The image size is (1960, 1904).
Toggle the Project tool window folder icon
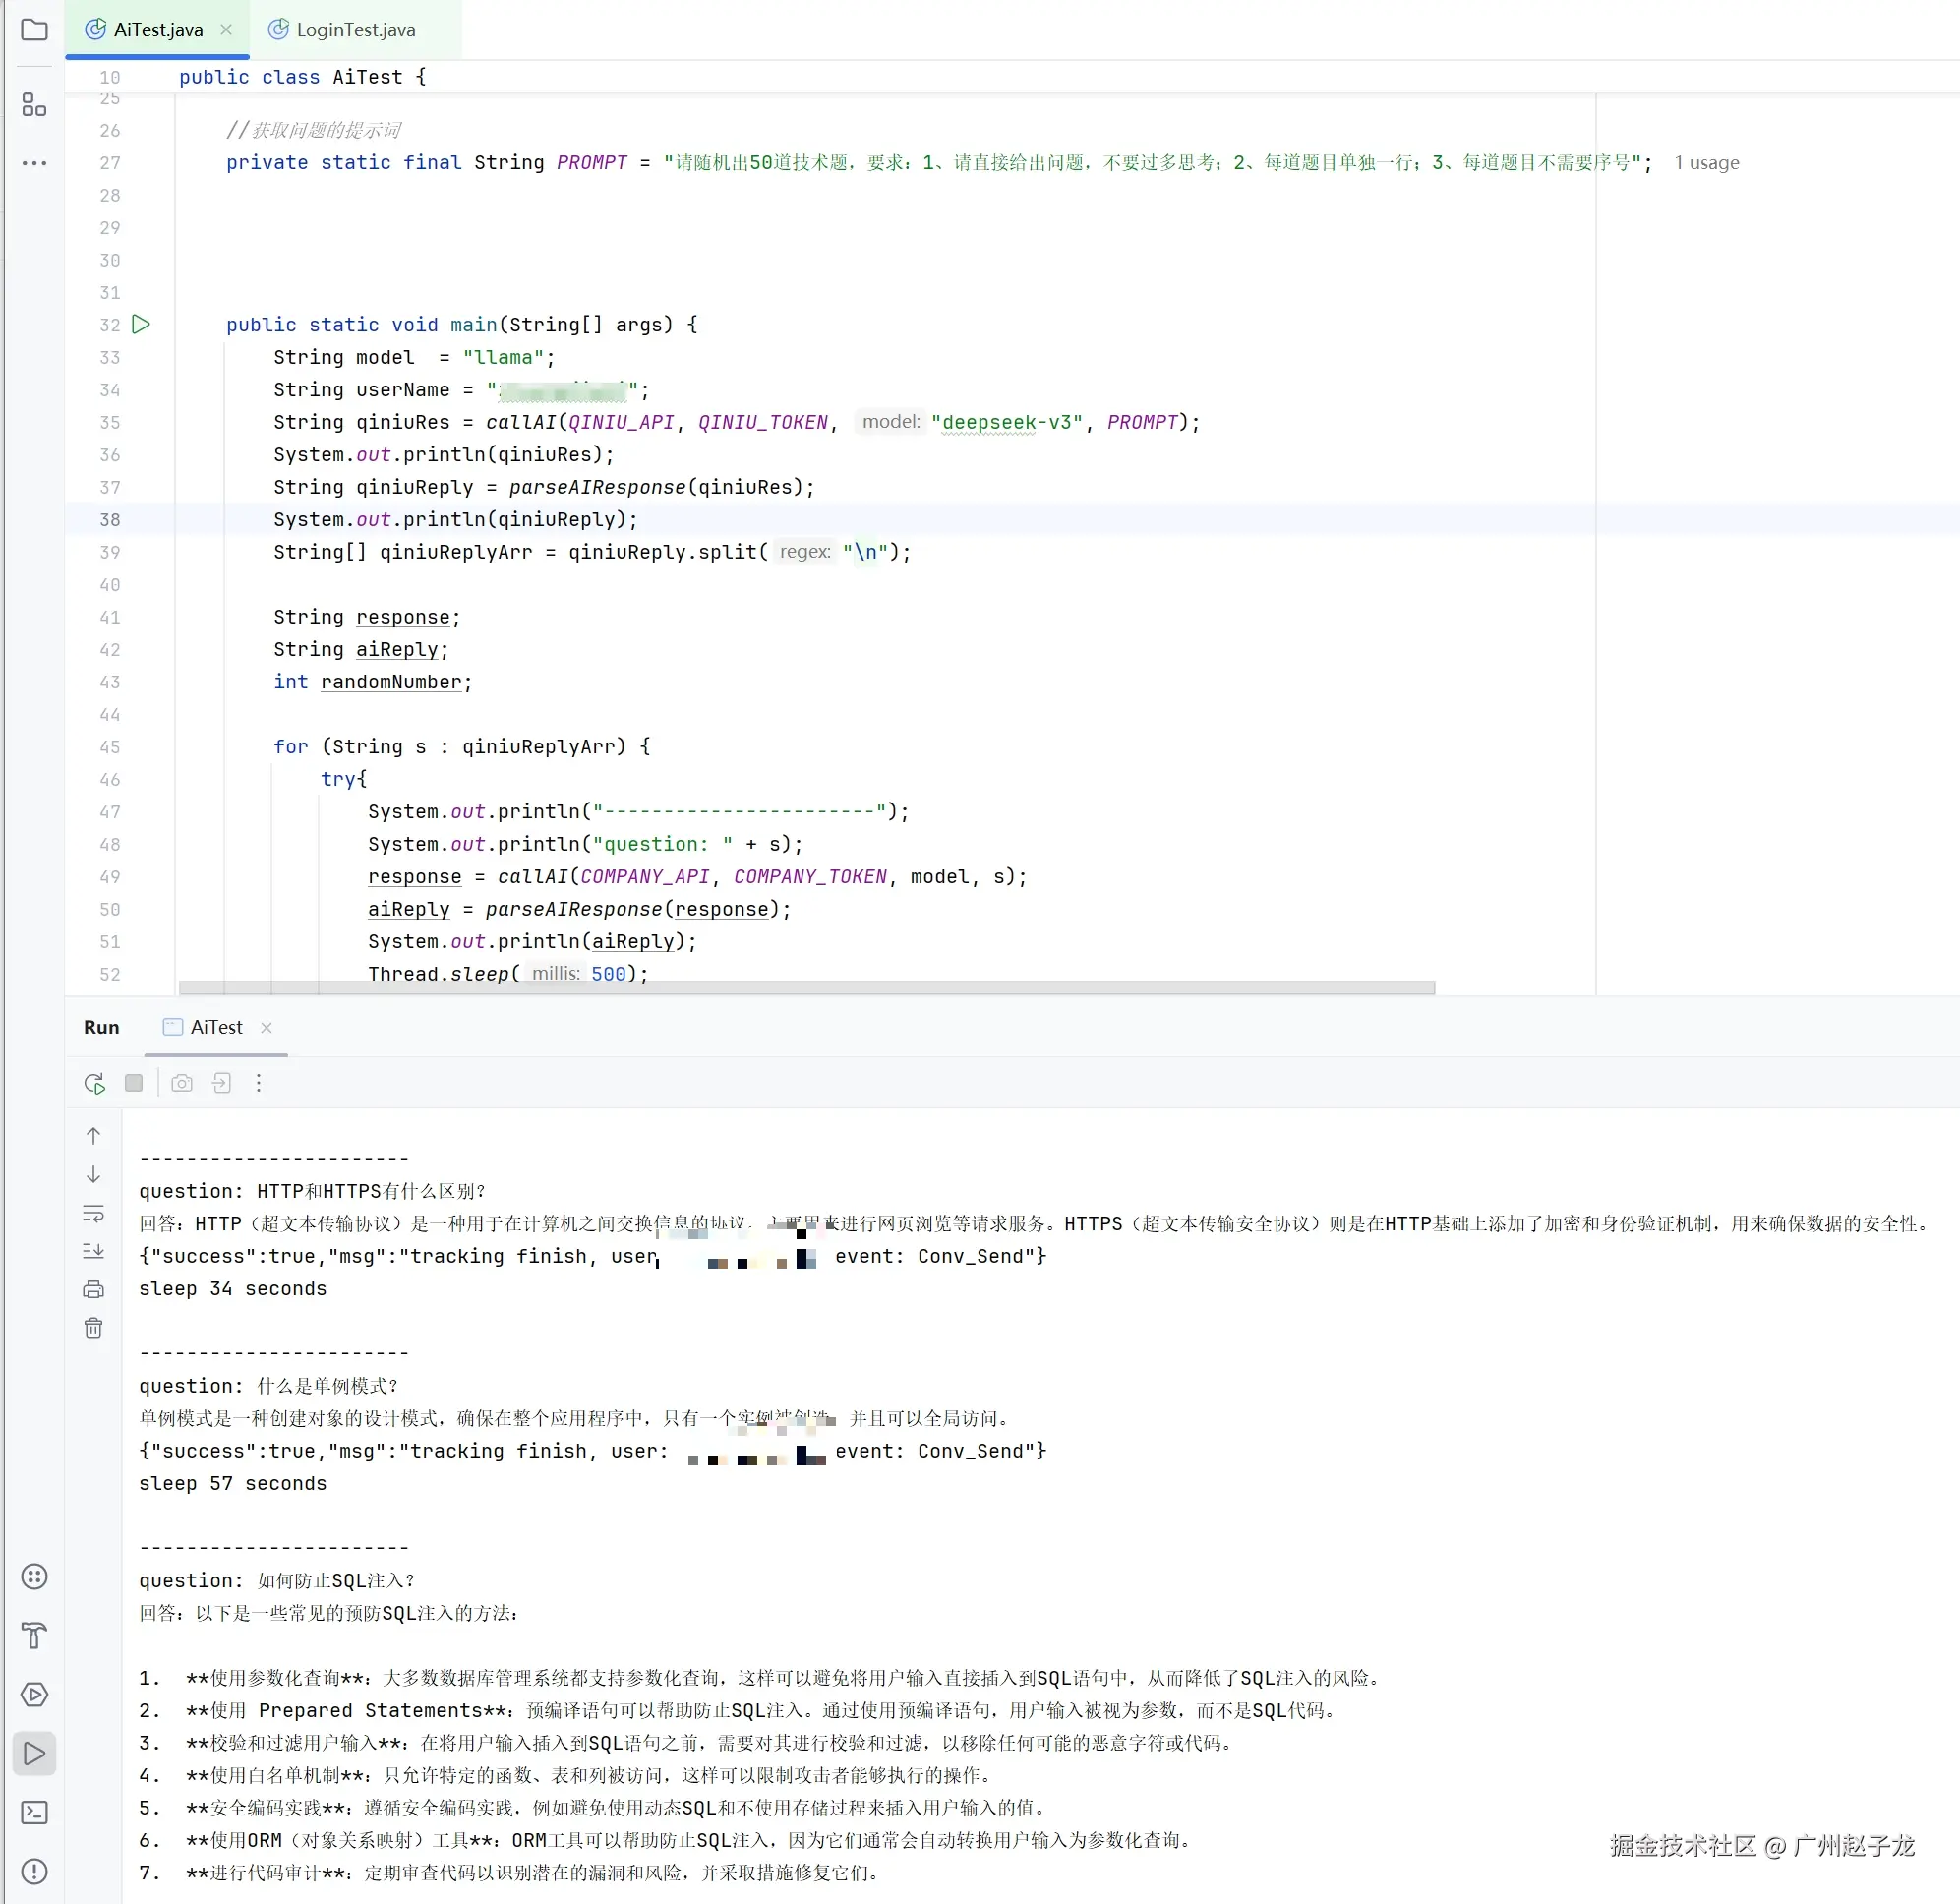click(34, 30)
